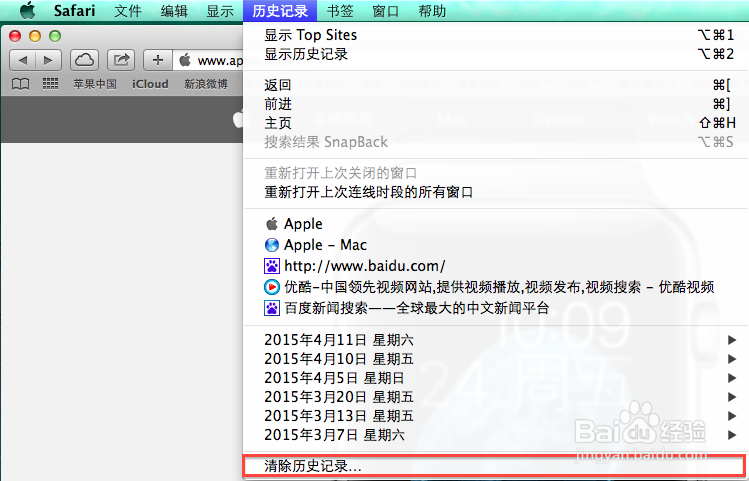Screen dimensions: 749x481
Task: Expand 2015年4月5日 星期日 submenu
Action: [x=496, y=378]
